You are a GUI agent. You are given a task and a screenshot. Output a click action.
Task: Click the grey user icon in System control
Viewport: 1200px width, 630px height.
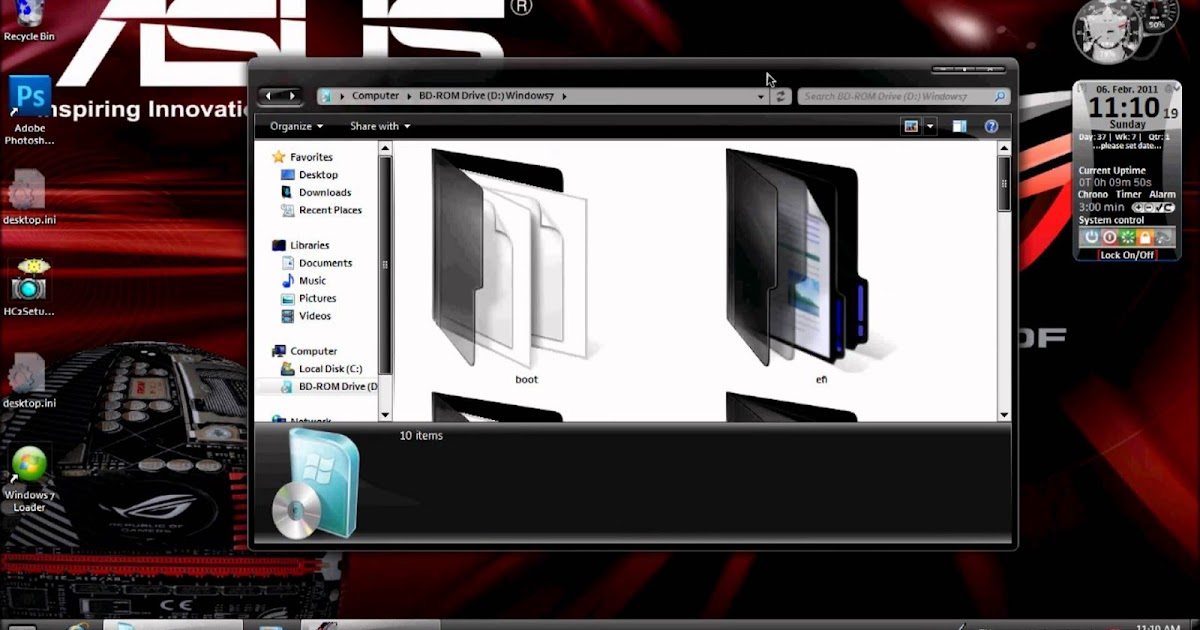click(x=1164, y=237)
